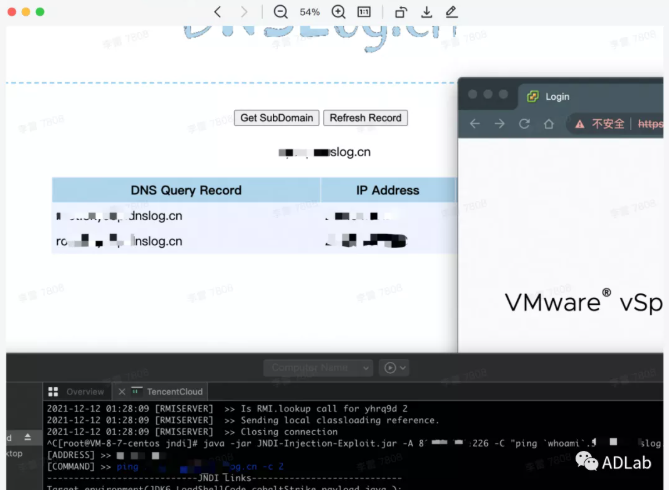Zoom out using the minus magnifier

point(281,12)
